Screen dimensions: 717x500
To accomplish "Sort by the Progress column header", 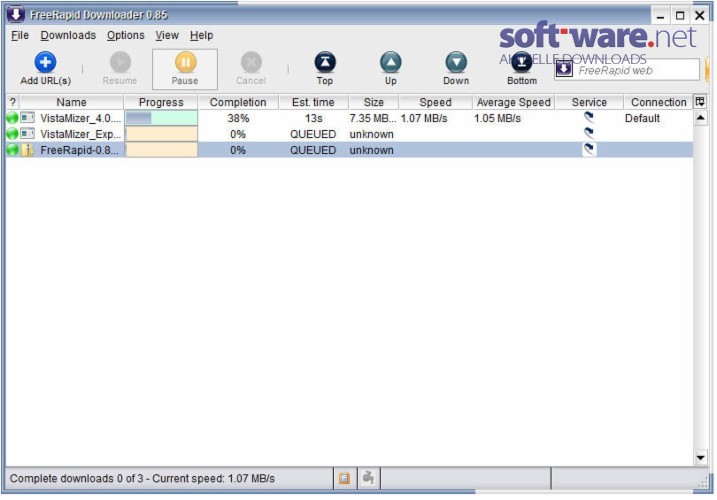I will (x=161, y=102).
